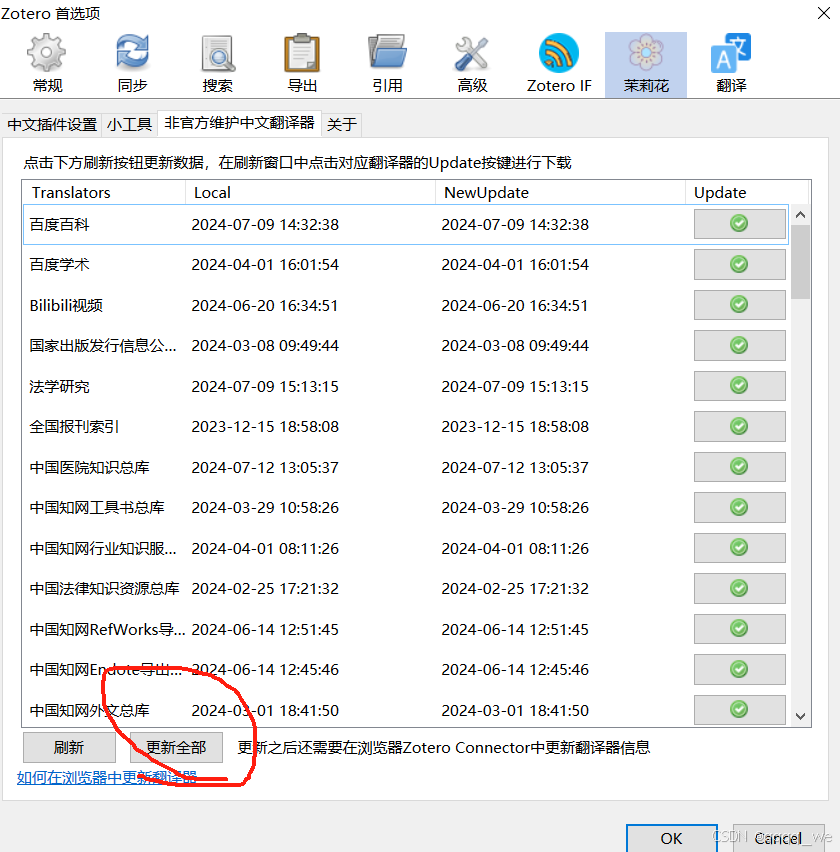Sort by the Translators column header
This screenshot has width=840, height=852.
(x=104, y=192)
